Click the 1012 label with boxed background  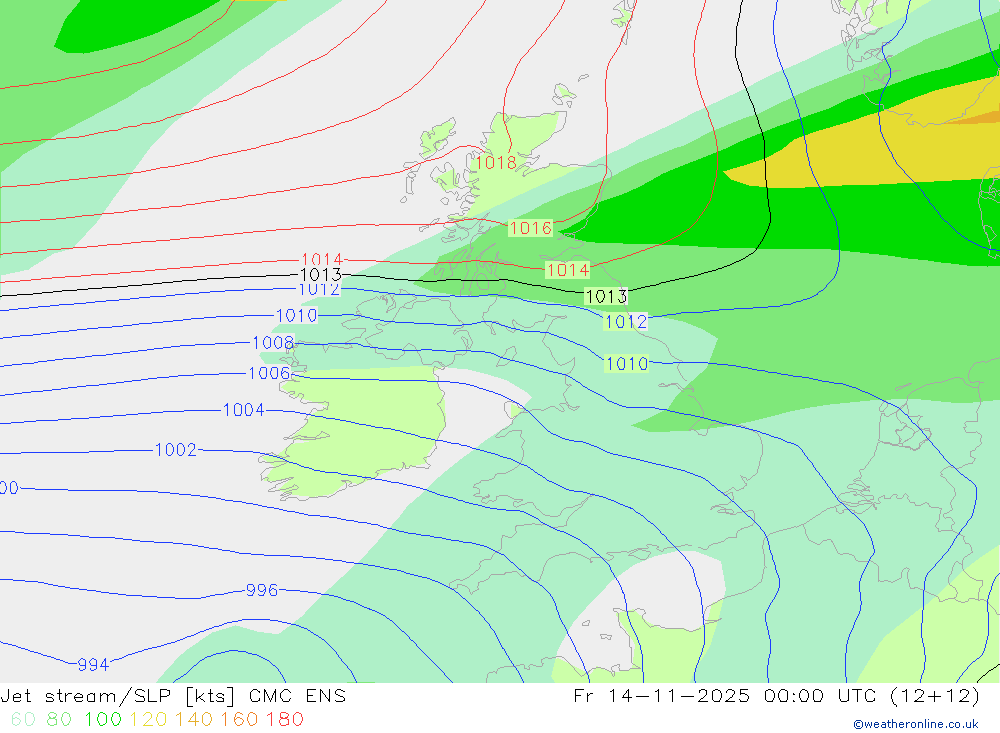click(626, 322)
